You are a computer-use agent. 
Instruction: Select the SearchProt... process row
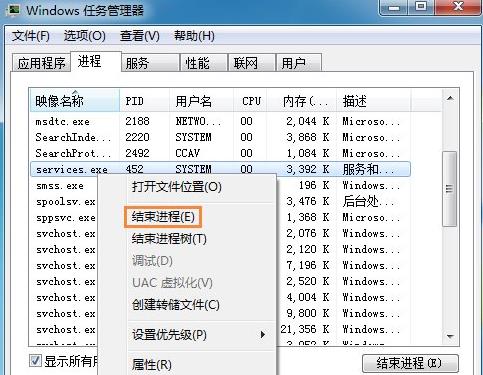point(220,153)
